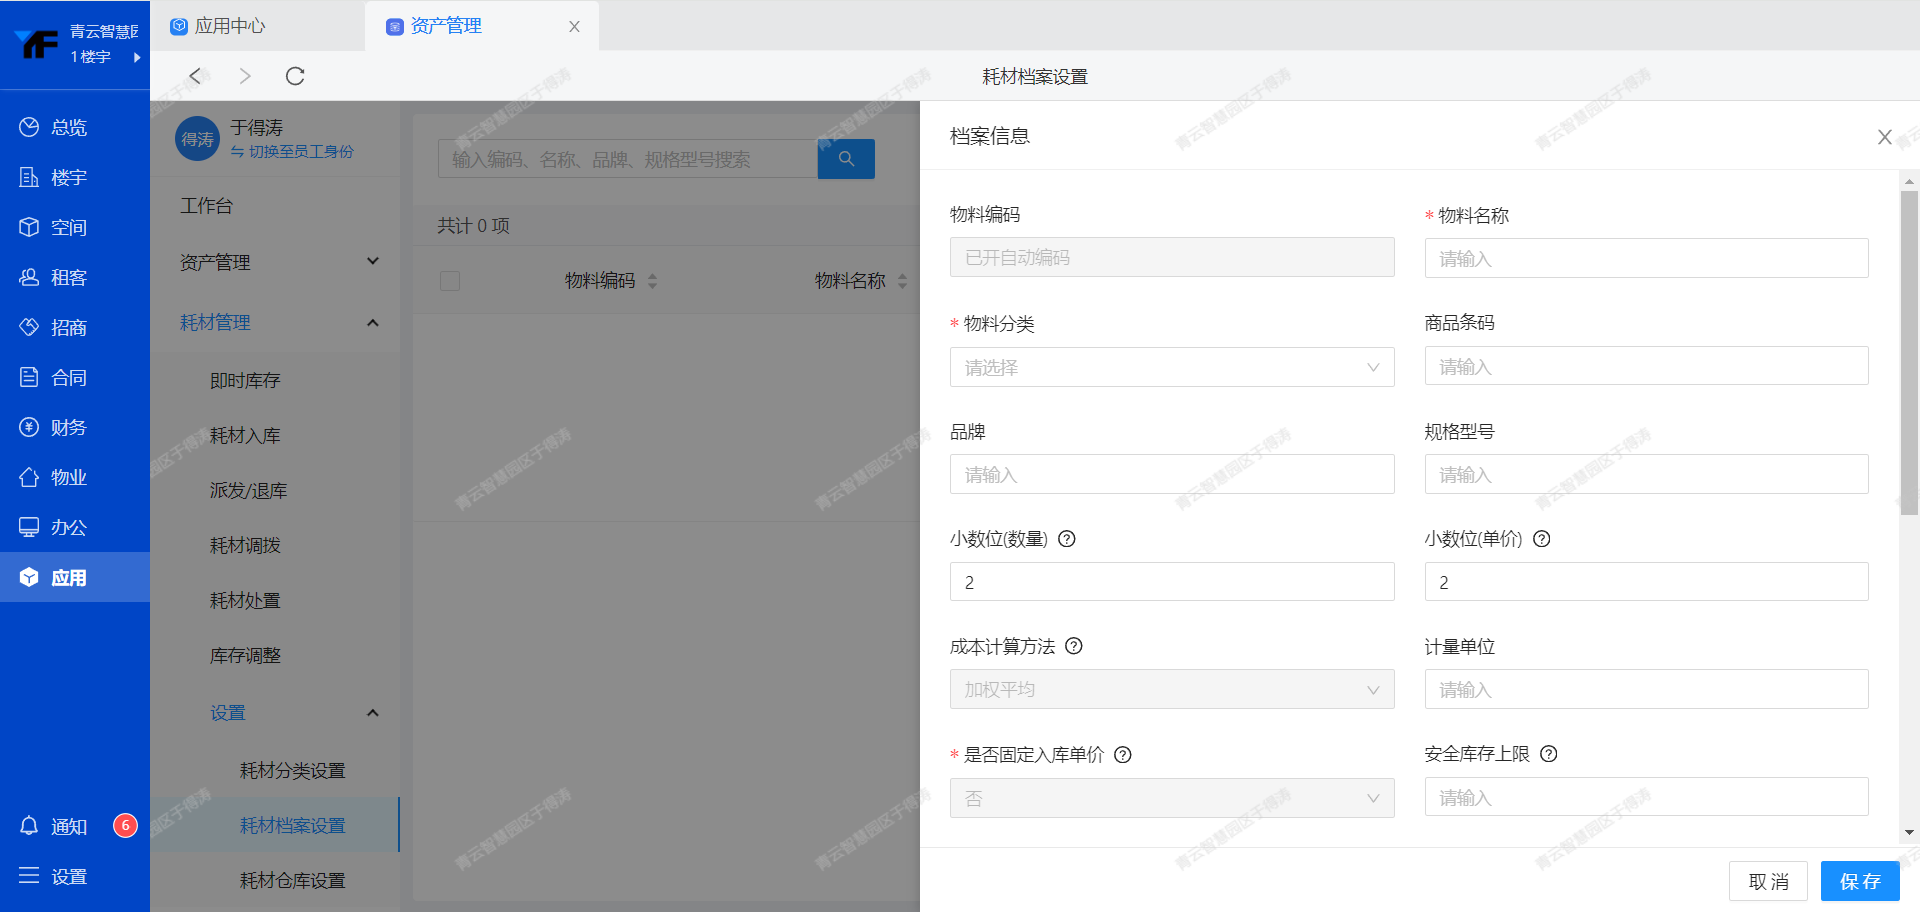Click the back navigation arrow
The width and height of the screenshot is (1920, 912).
click(x=196, y=76)
